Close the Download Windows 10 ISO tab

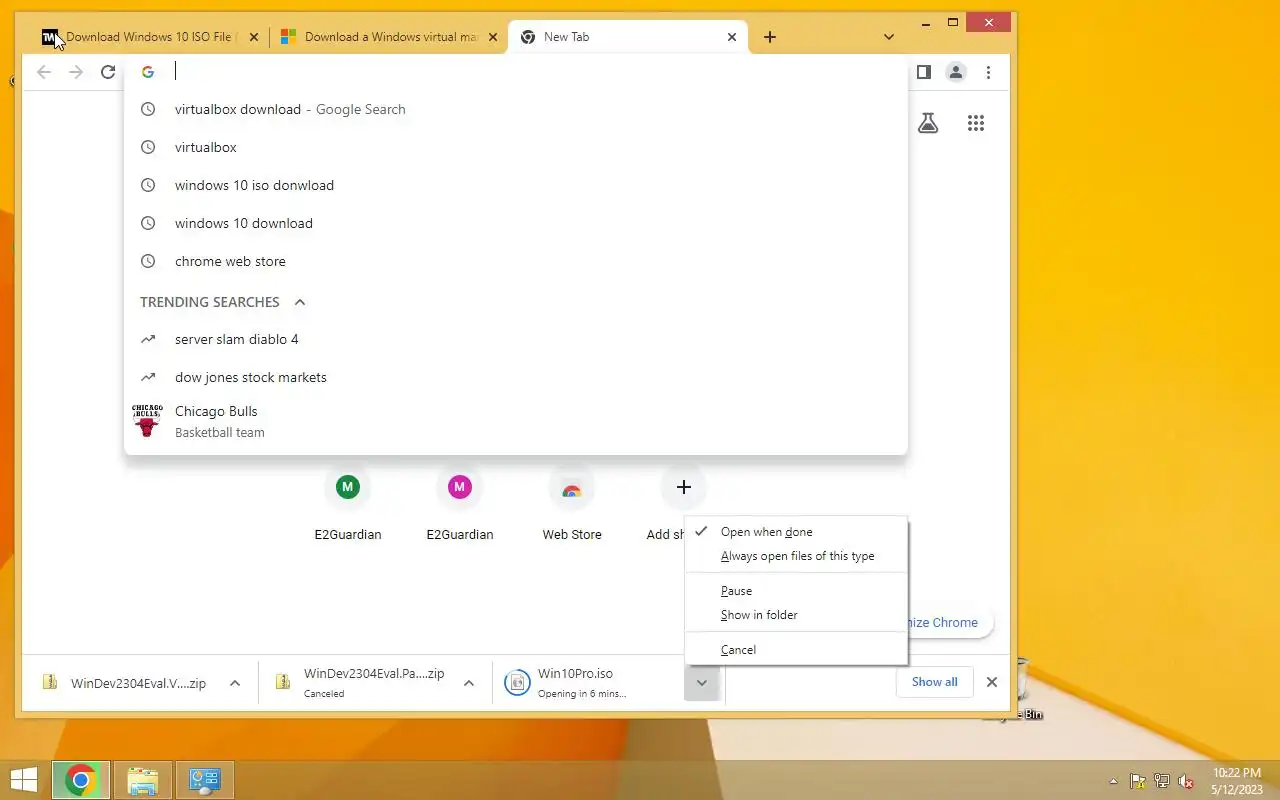254,37
